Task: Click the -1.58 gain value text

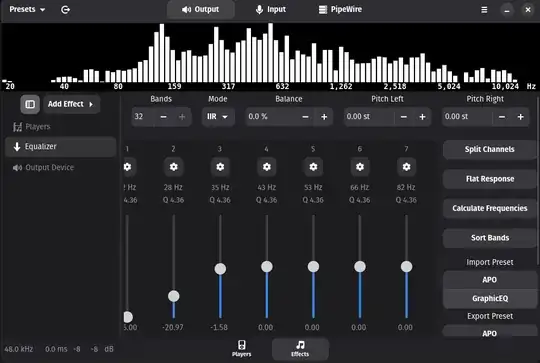Action: coord(219,328)
